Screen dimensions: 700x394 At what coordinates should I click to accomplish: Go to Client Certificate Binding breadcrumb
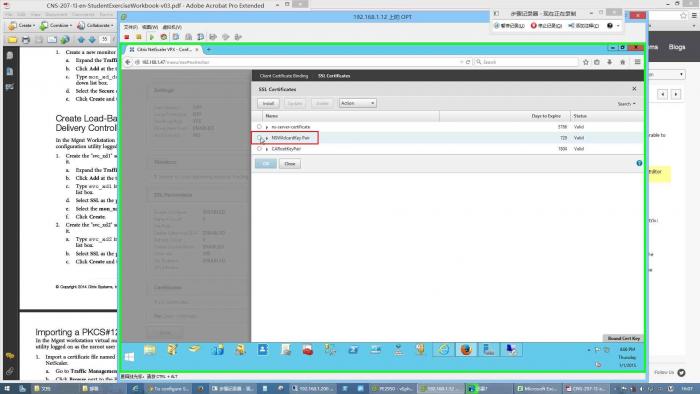pyautogui.click(x=284, y=76)
